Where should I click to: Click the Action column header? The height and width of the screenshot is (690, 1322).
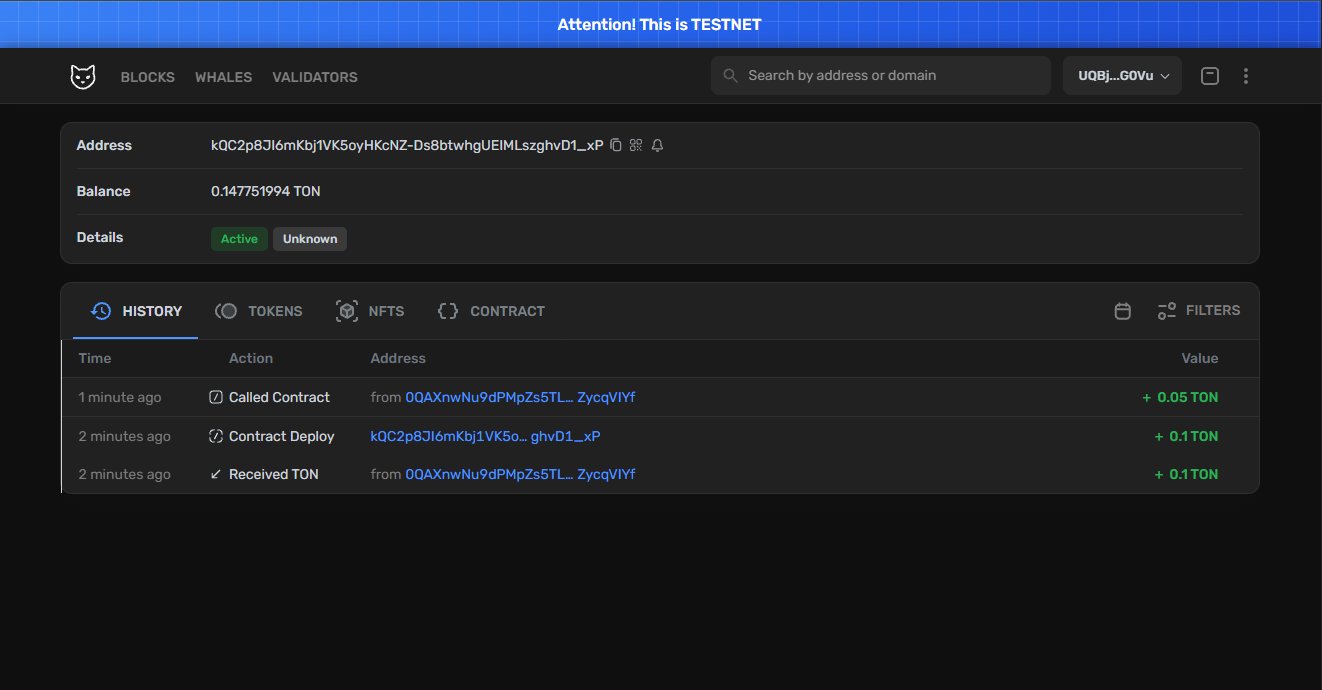(251, 358)
